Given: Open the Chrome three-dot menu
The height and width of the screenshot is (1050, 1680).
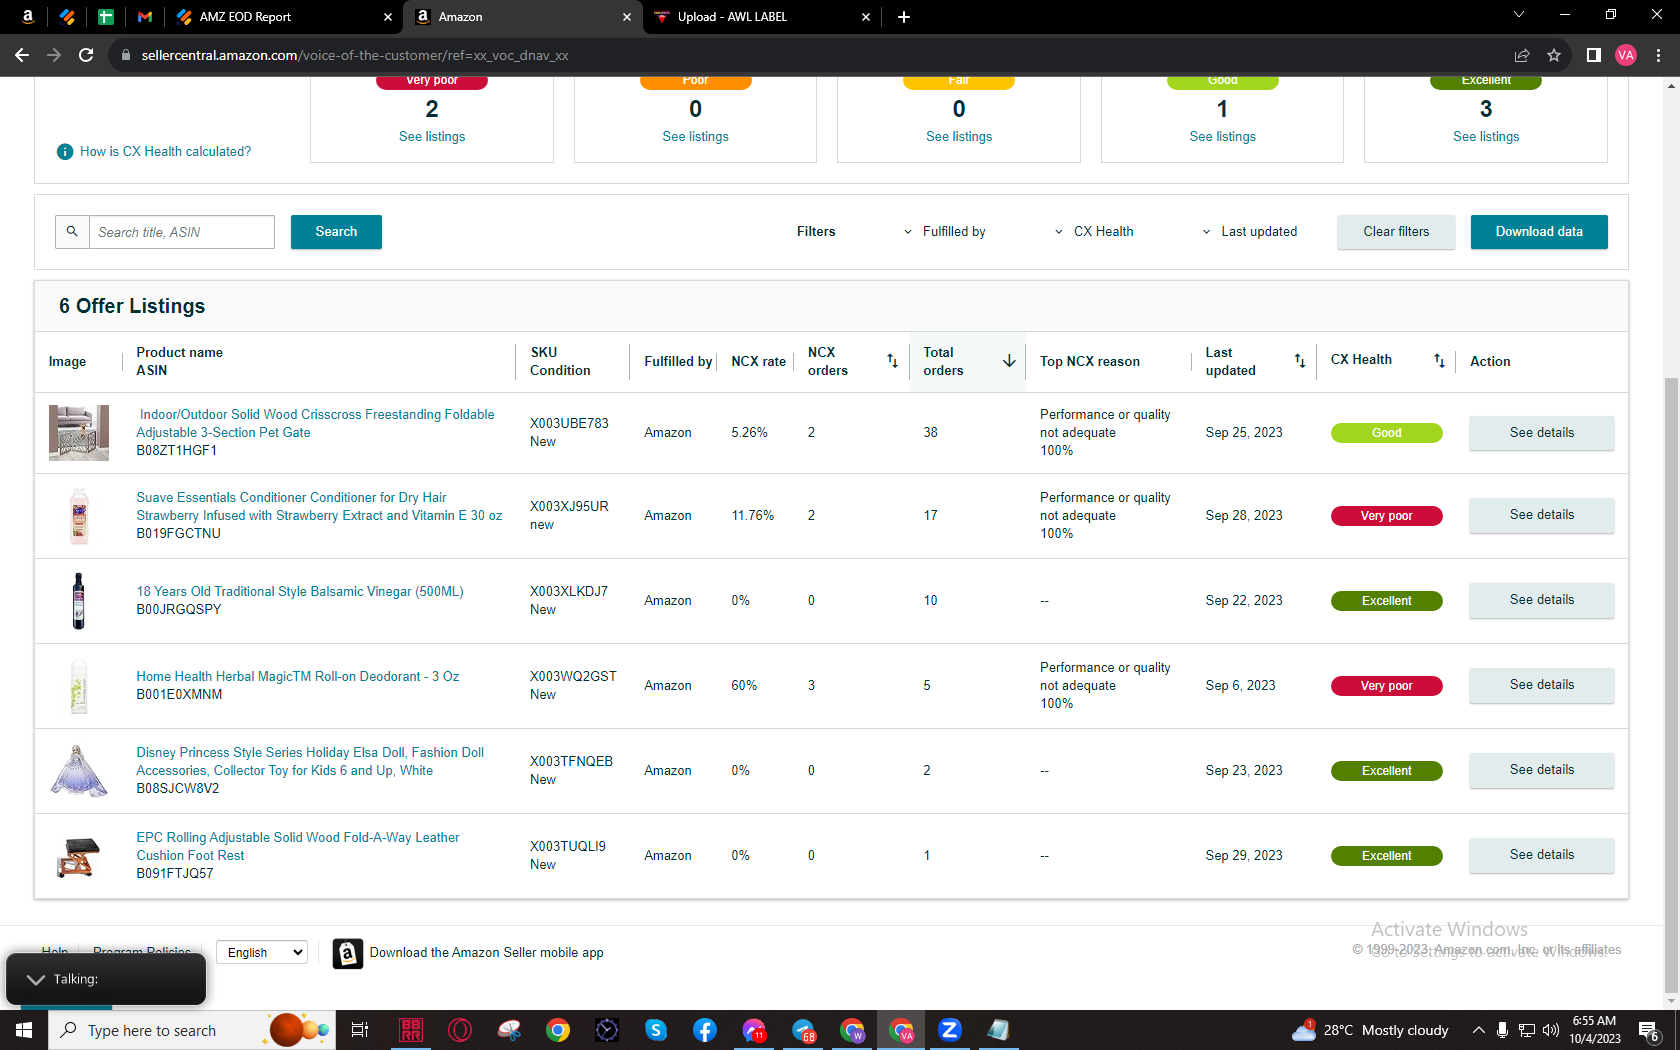Looking at the screenshot, I should 1658,55.
